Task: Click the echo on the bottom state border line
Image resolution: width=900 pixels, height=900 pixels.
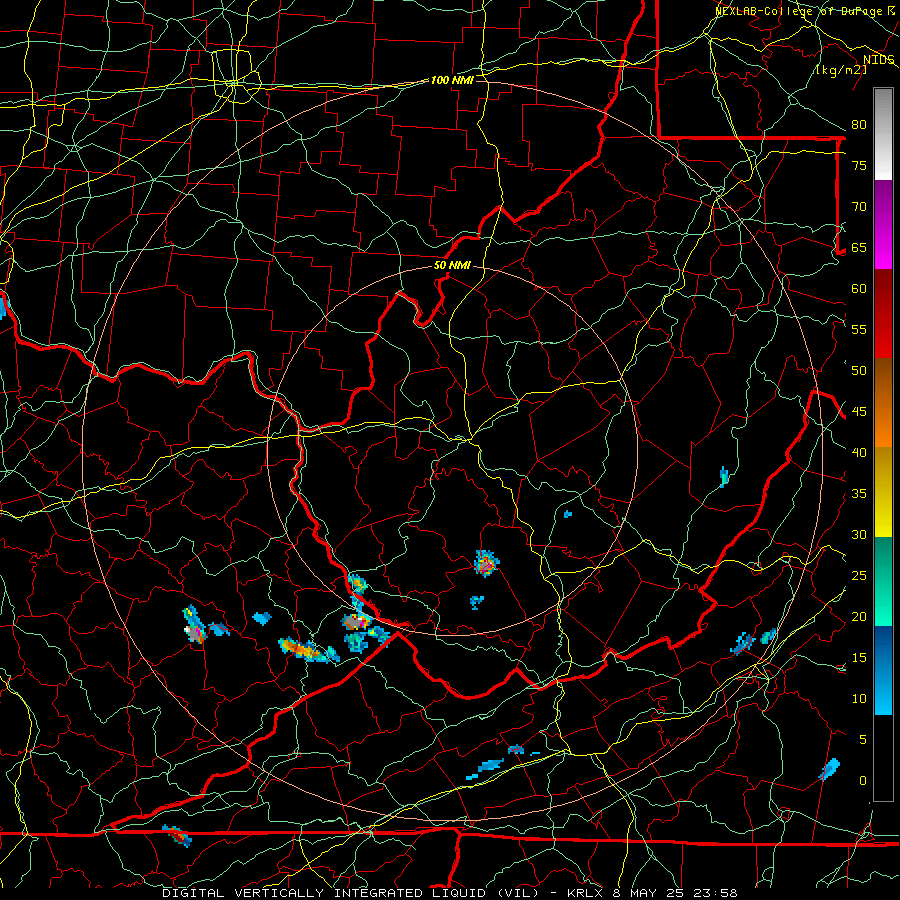Action: [x=177, y=836]
